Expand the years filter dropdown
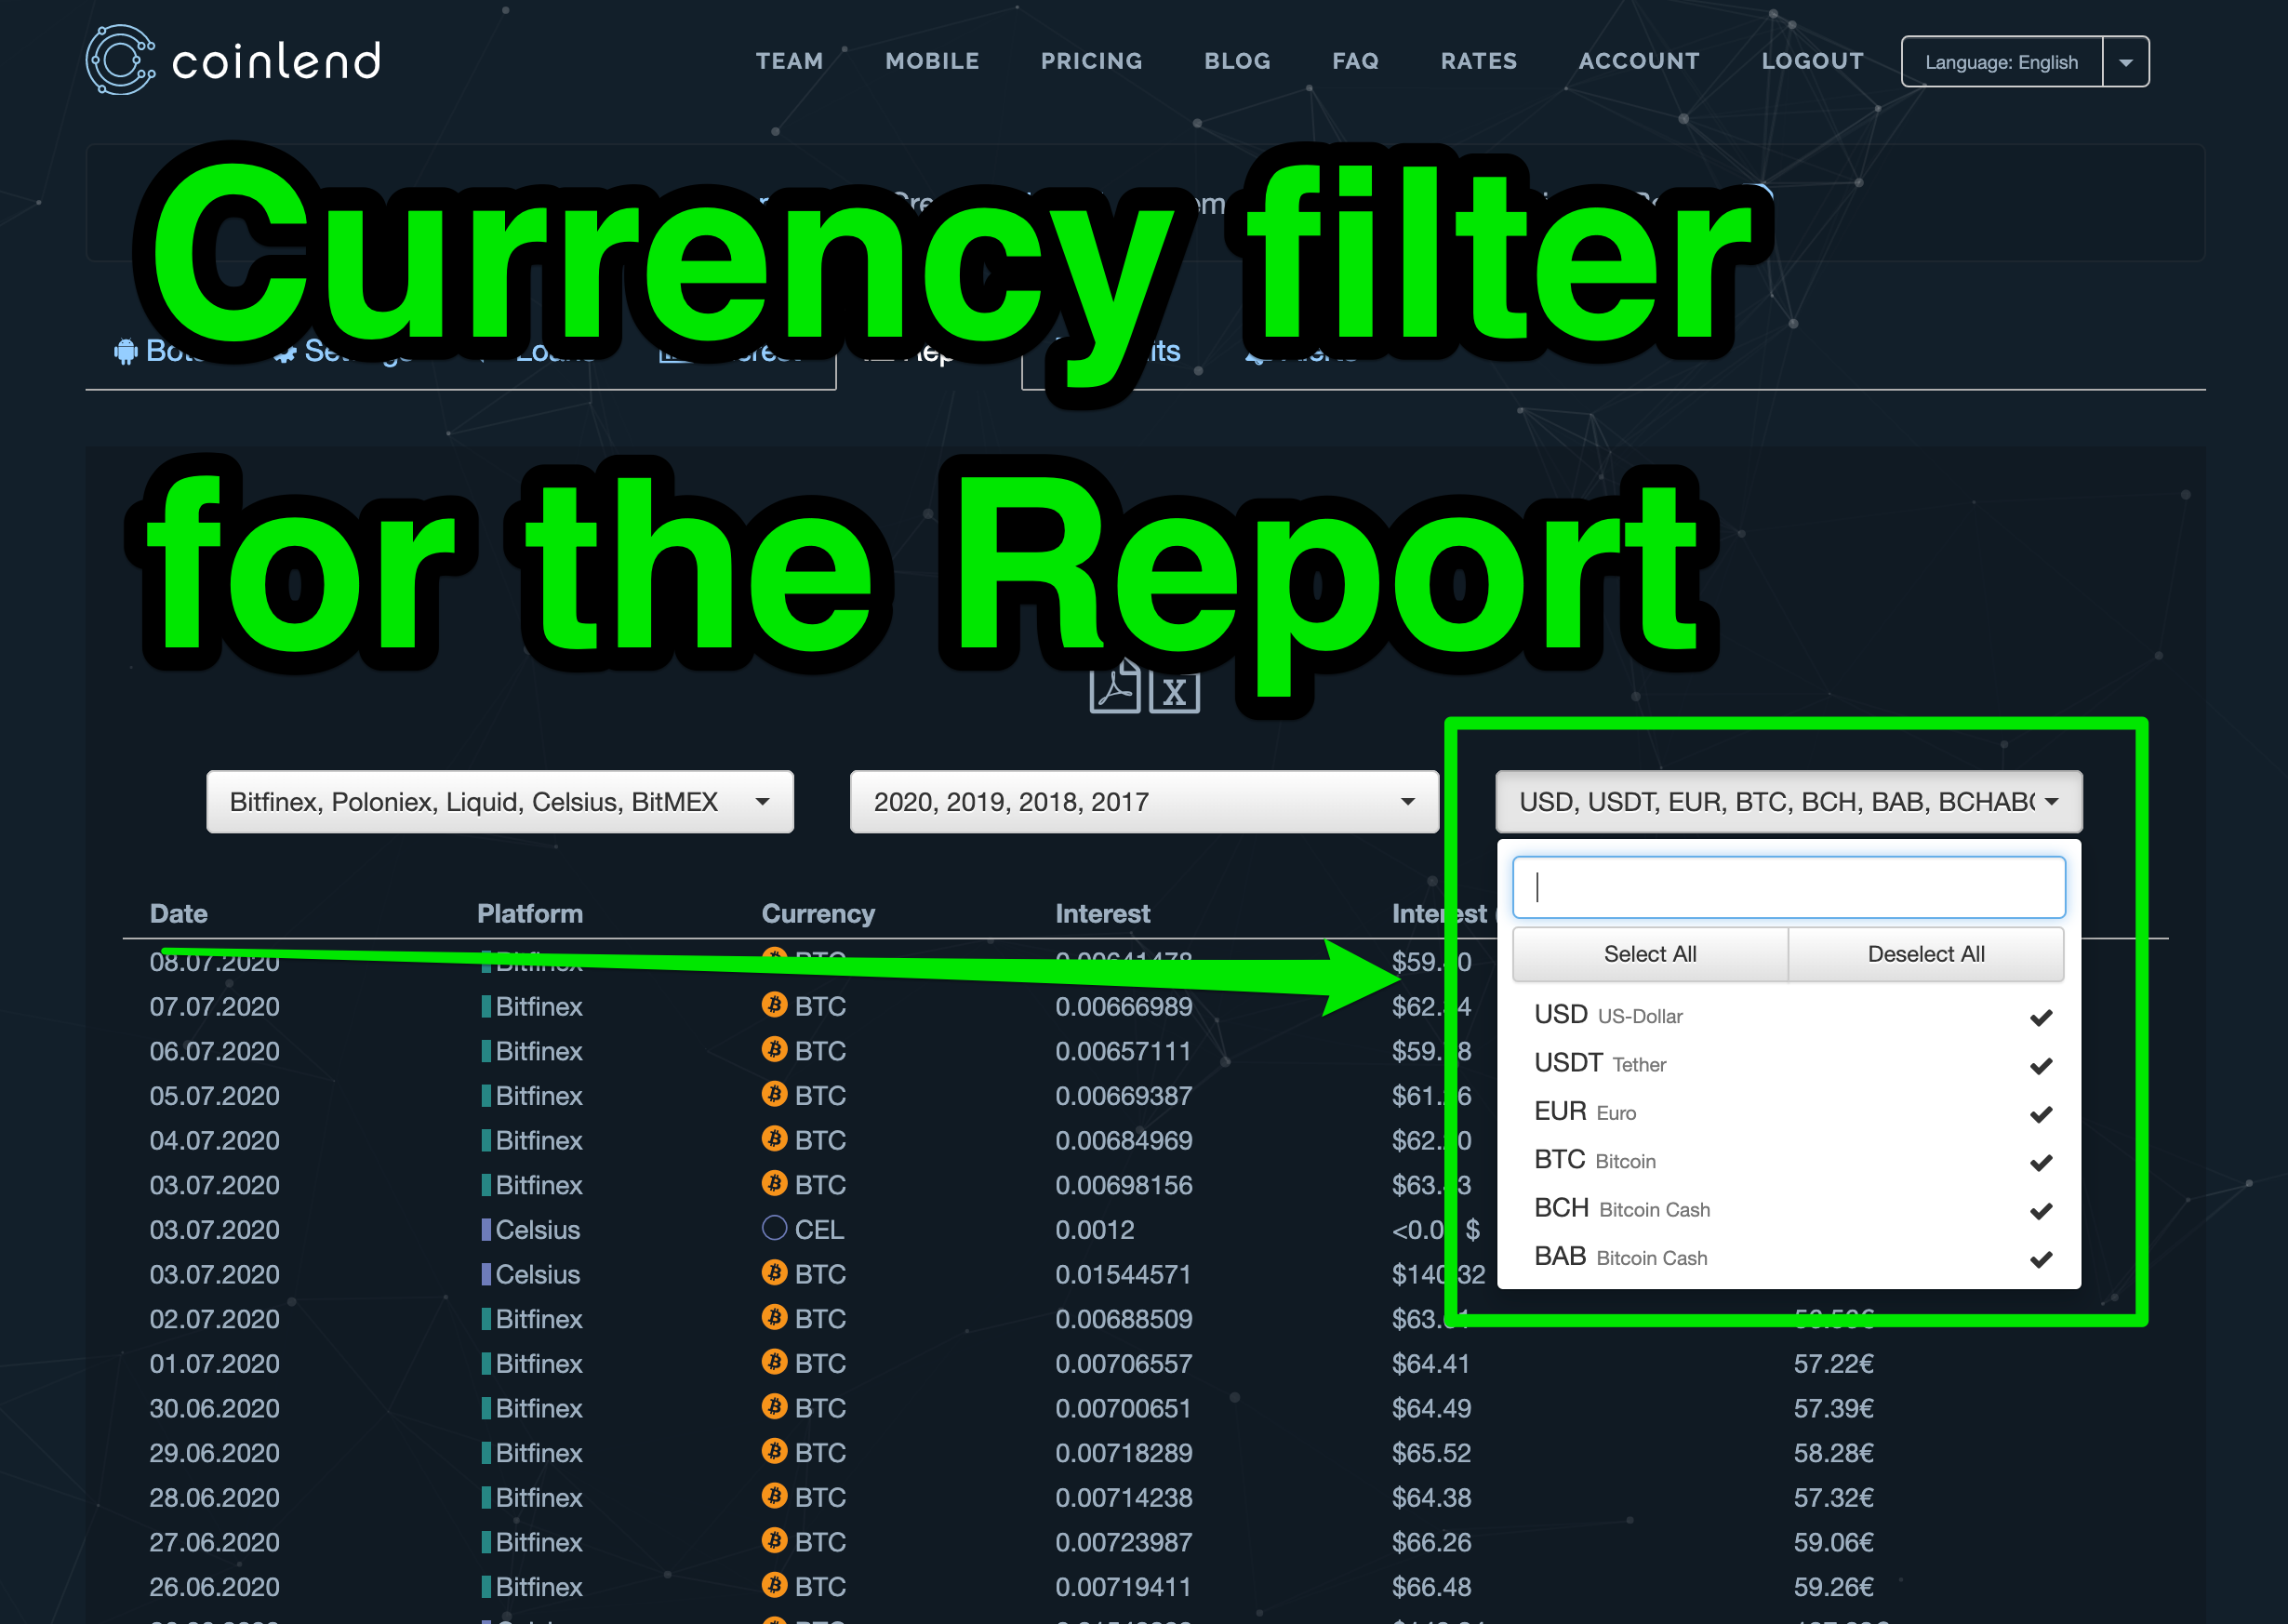Viewport: 2288px width, 1624px height. point(1143,802)
